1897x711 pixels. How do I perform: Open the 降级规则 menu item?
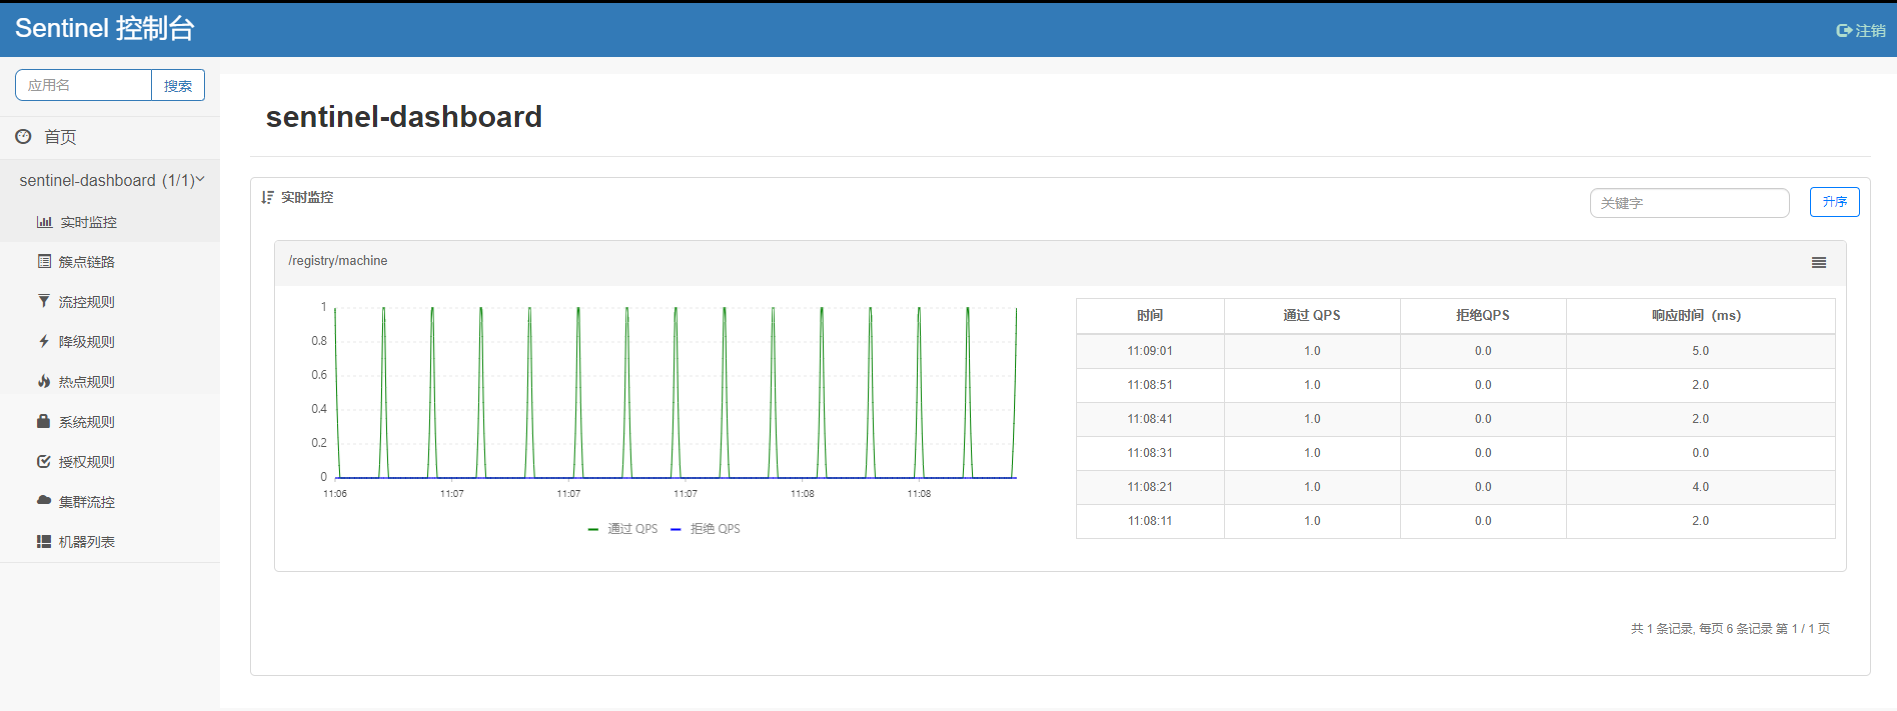point(87,342)
